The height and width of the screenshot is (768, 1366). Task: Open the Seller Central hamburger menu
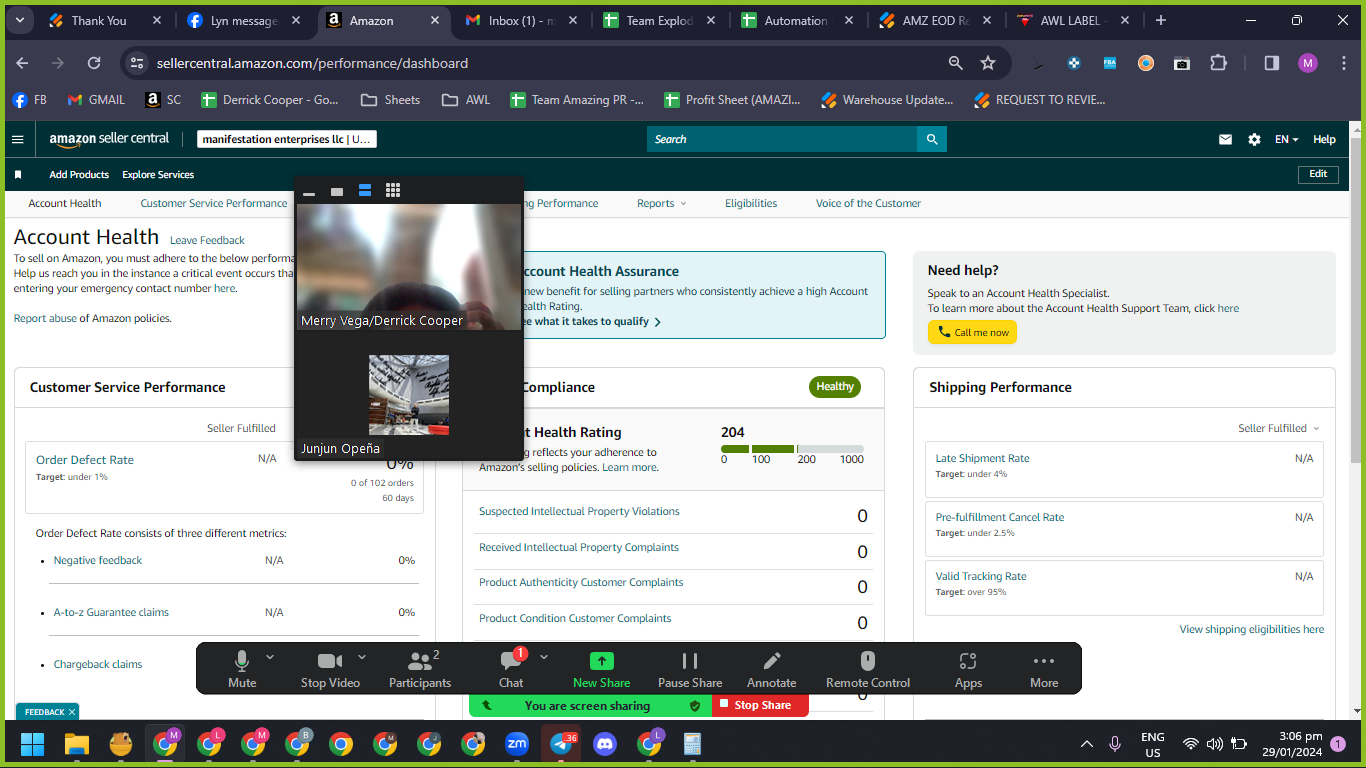point(17,140)
